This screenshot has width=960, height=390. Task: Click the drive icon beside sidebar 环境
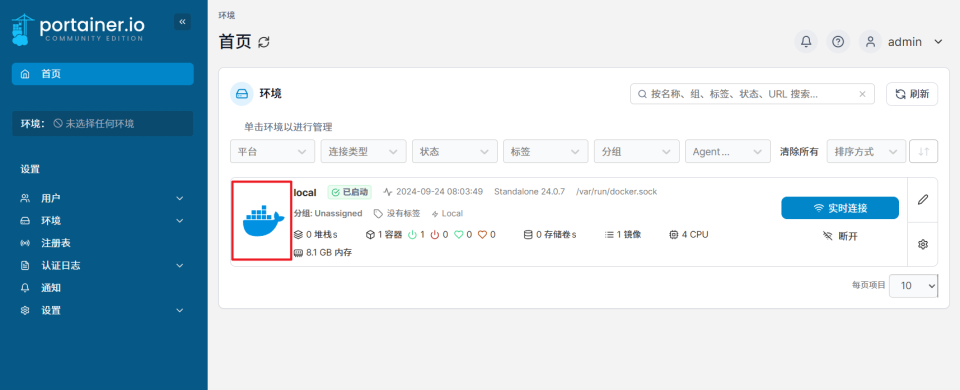[x=25, y=221]
